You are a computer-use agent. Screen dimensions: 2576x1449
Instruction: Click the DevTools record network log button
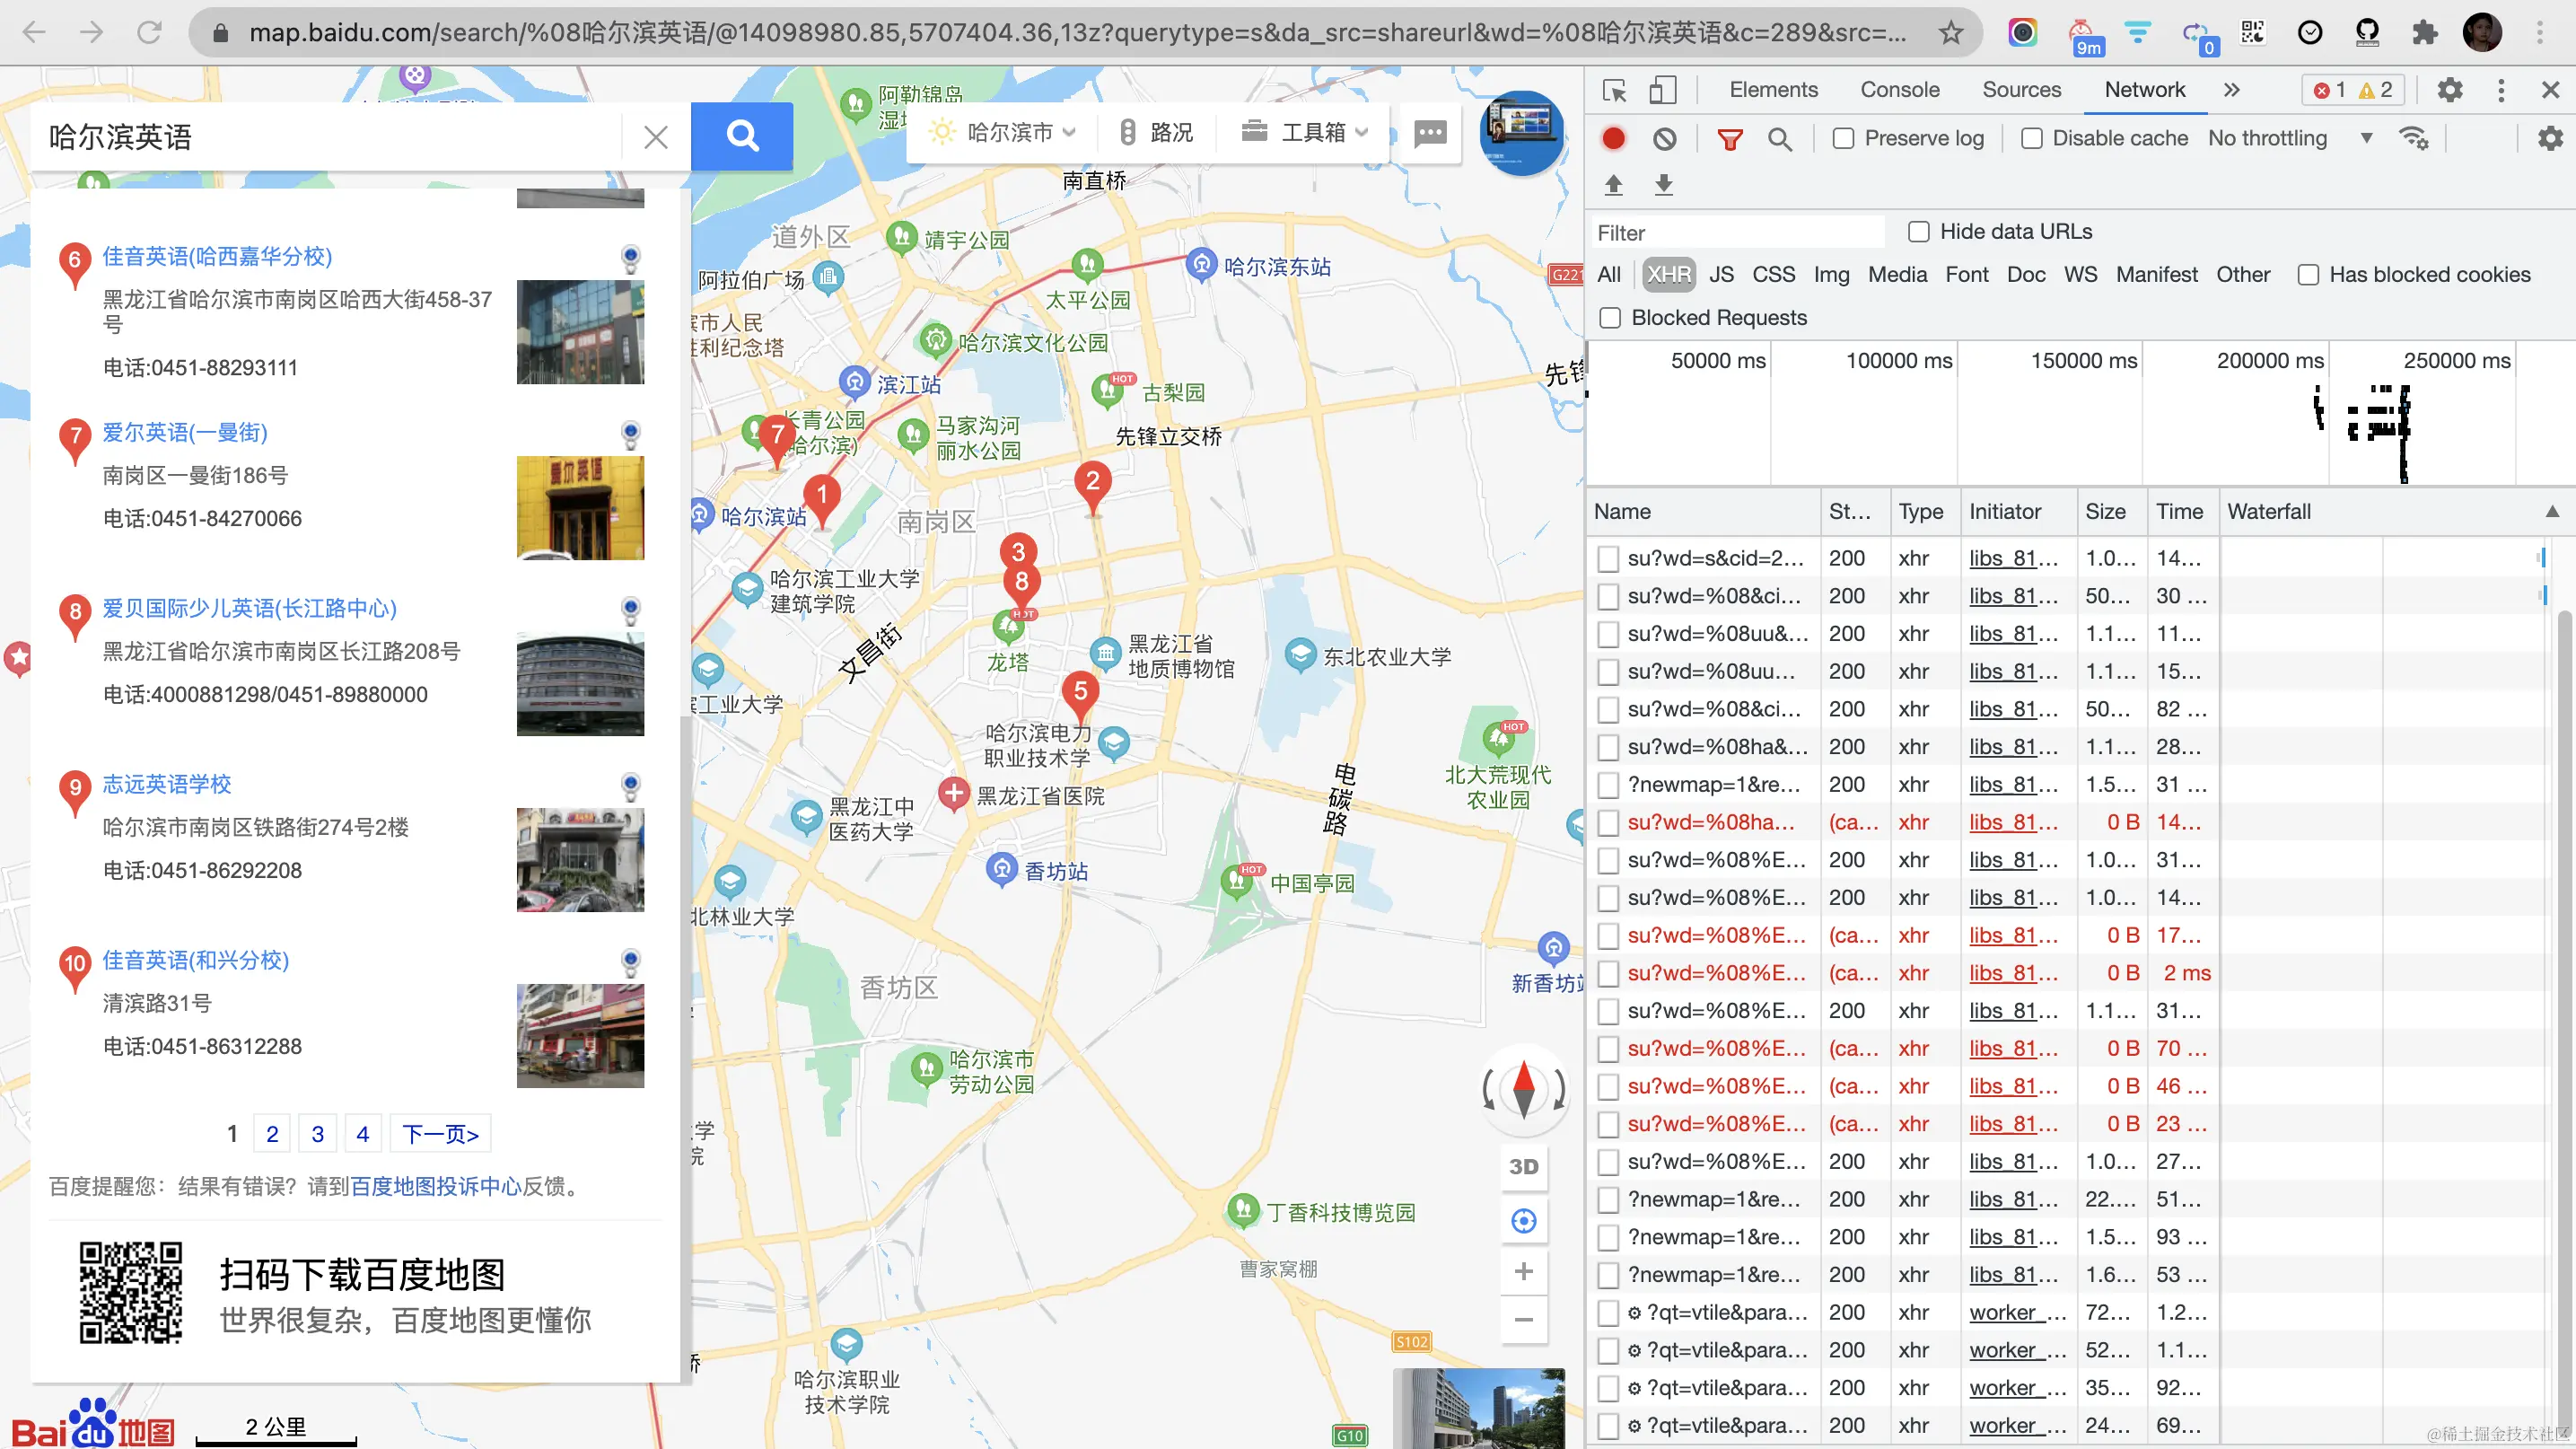click(x=1613, y=138)
